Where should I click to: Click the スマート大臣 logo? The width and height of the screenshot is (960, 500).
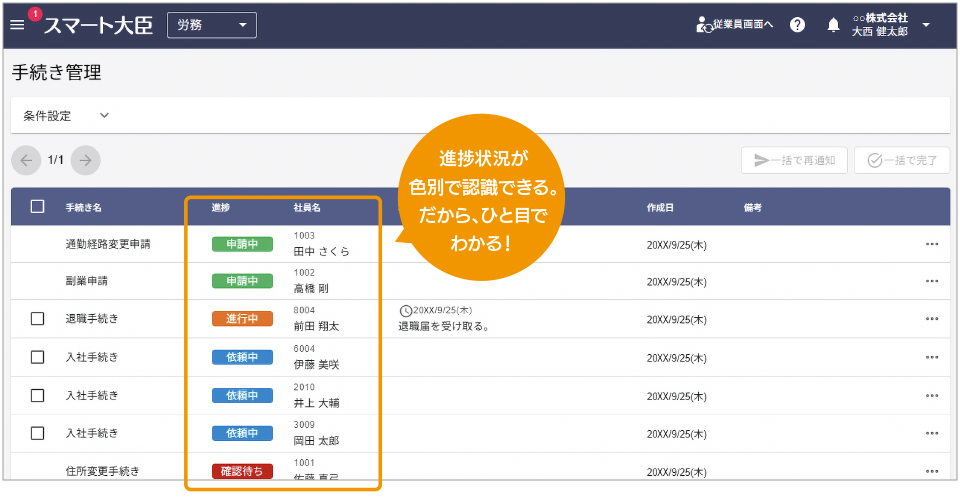tap(98, 25)
